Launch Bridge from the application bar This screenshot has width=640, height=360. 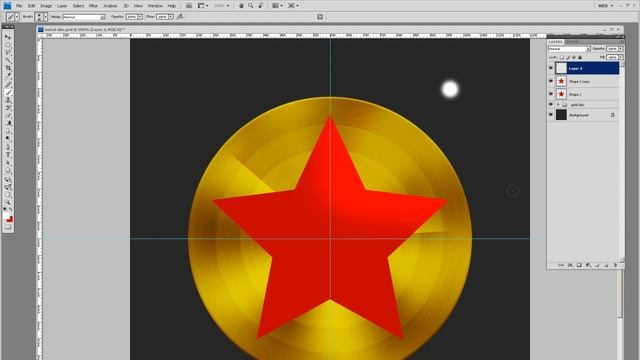click(189, 6)
